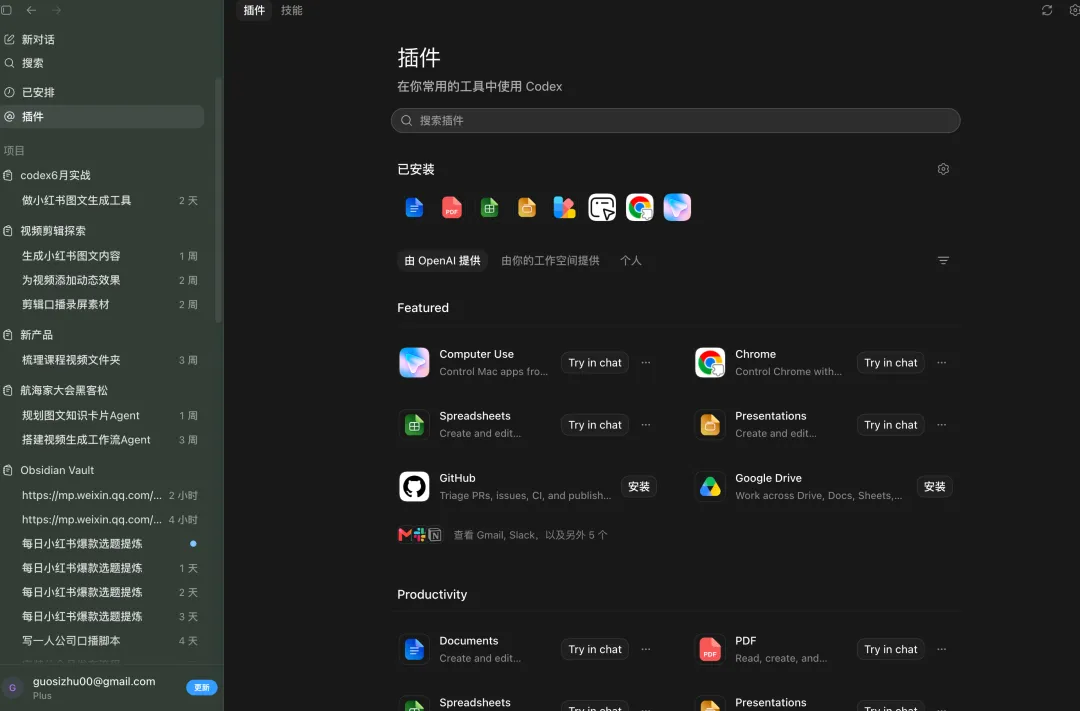
Task: Select the 由 OpenAI 提供 filter tab
Action: (x=442, y=260)
